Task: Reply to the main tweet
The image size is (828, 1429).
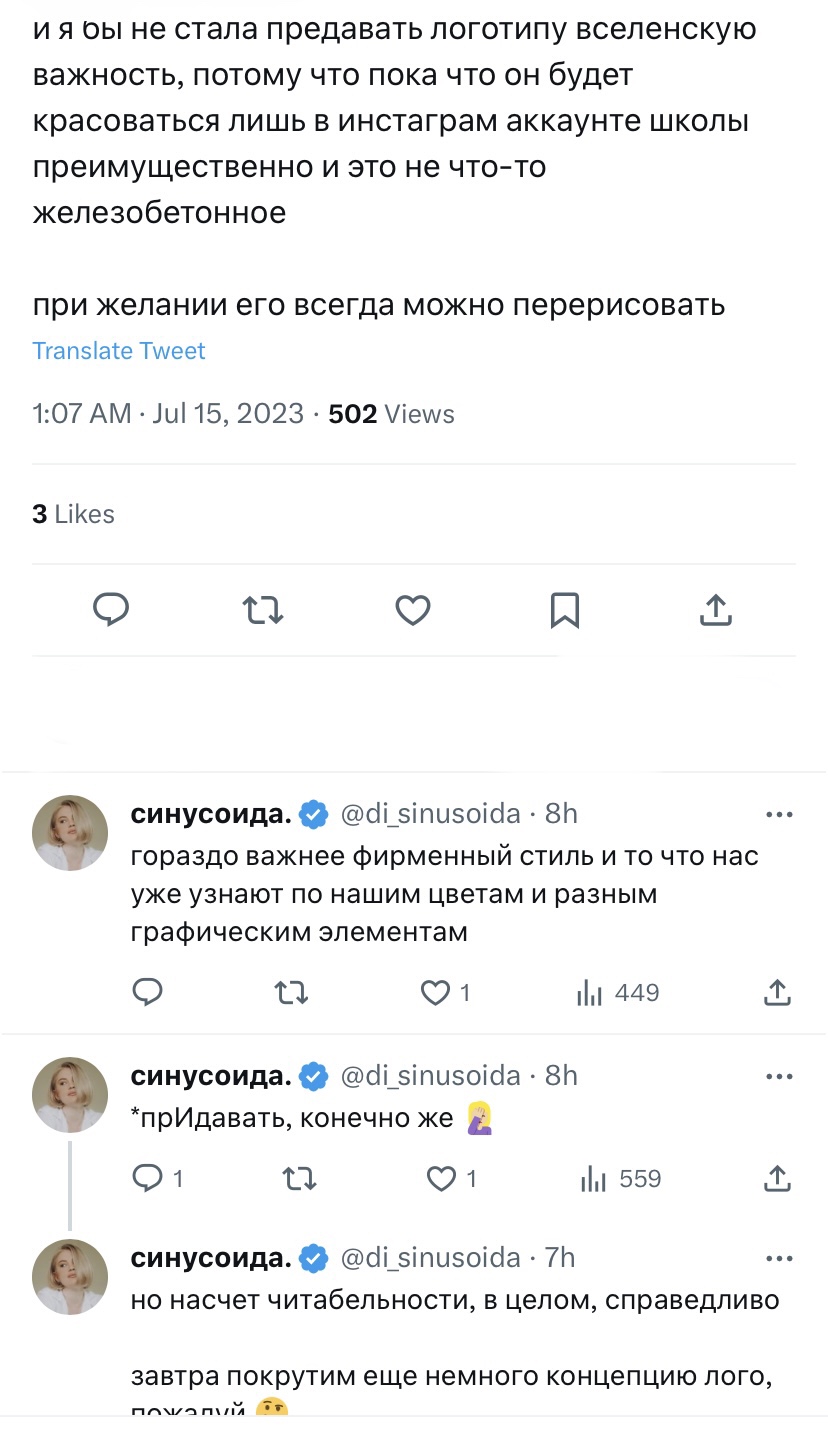Action: [x=111, y=609]
